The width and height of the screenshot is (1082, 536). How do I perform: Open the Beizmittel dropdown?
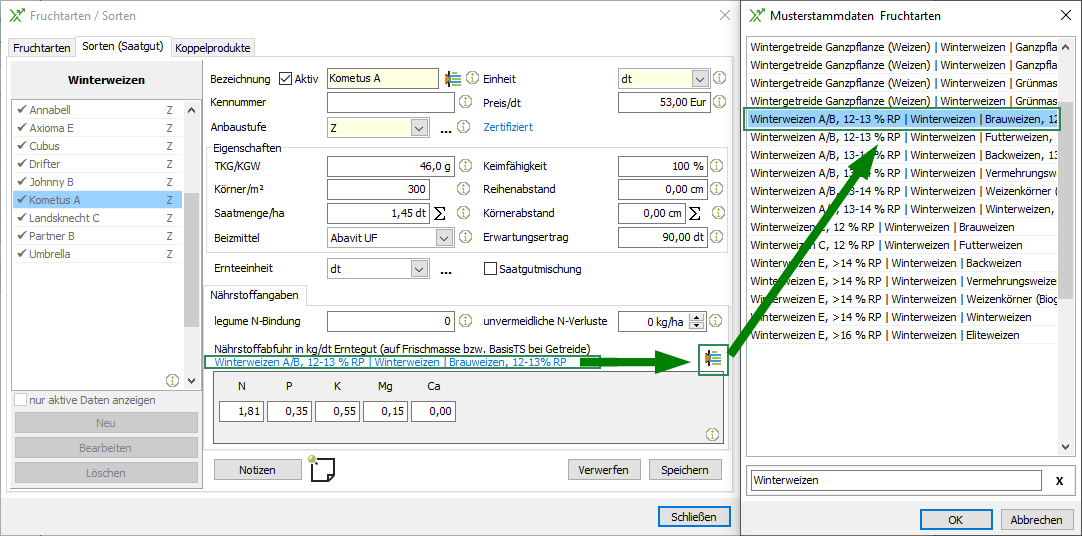pyautogui.click(x=444, y=238)
